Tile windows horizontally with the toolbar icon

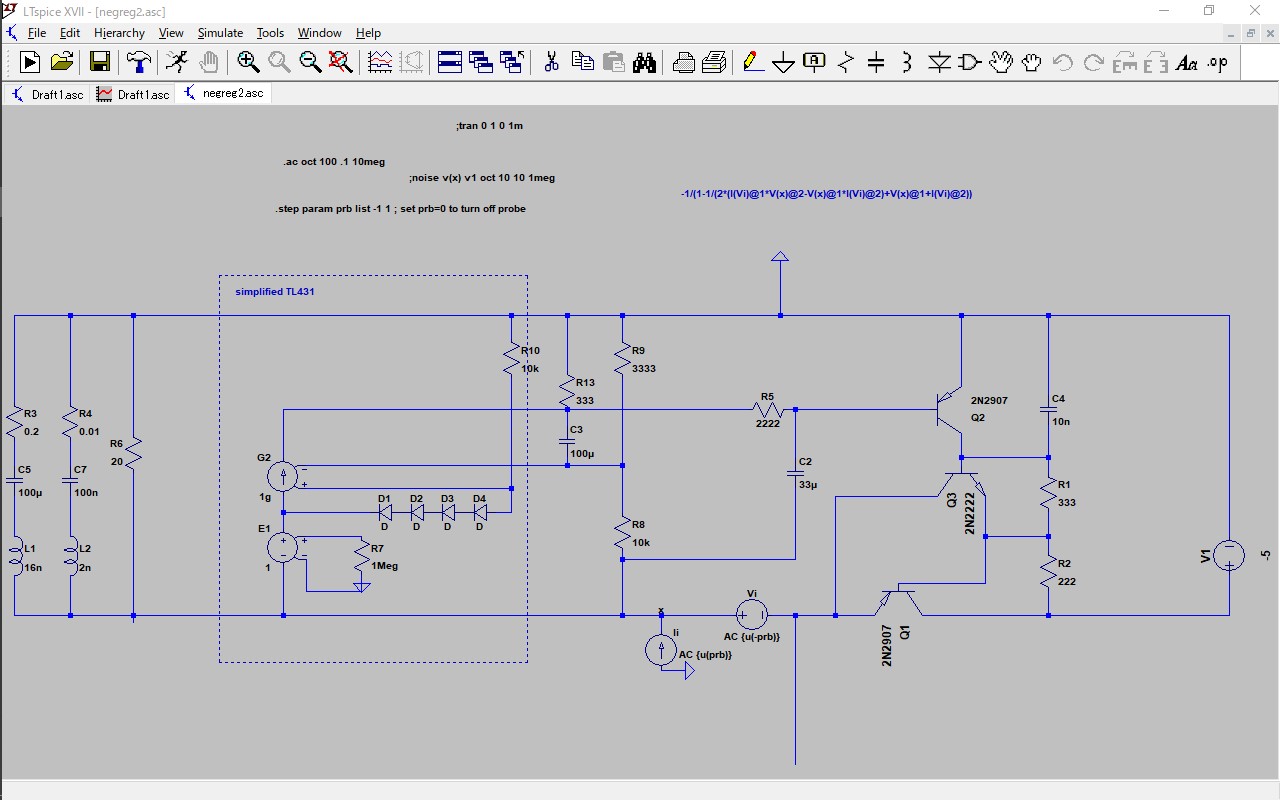coord(449,62)
